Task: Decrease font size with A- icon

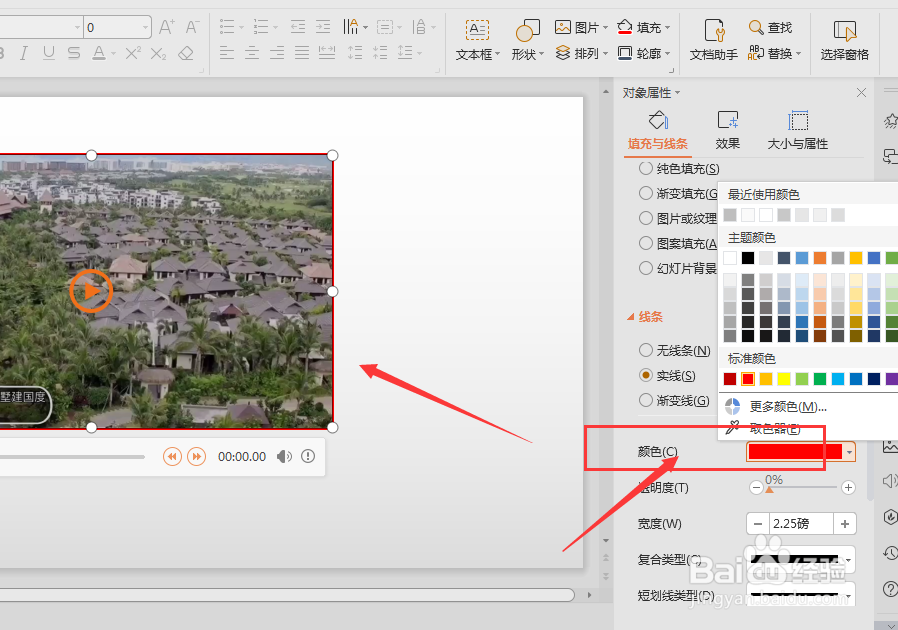Action: click(x=192, y=27)
